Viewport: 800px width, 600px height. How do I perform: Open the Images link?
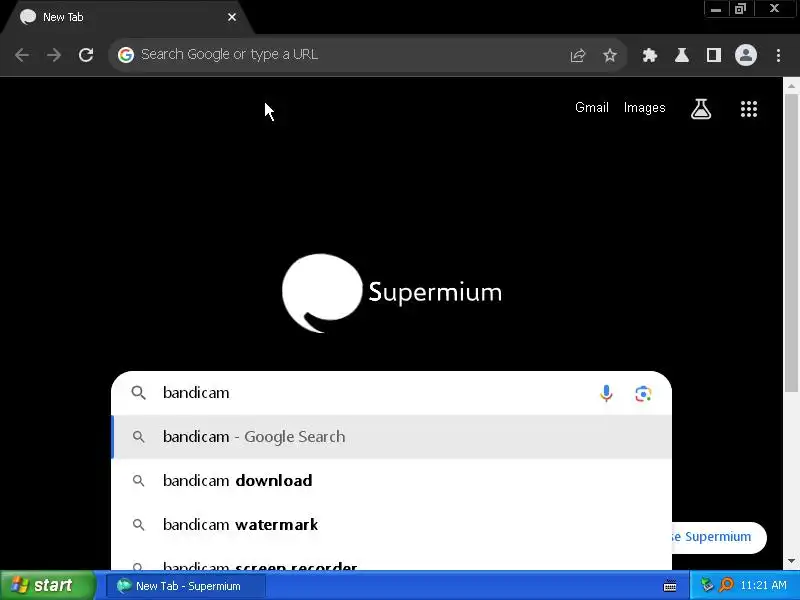(x=644, y=108)
